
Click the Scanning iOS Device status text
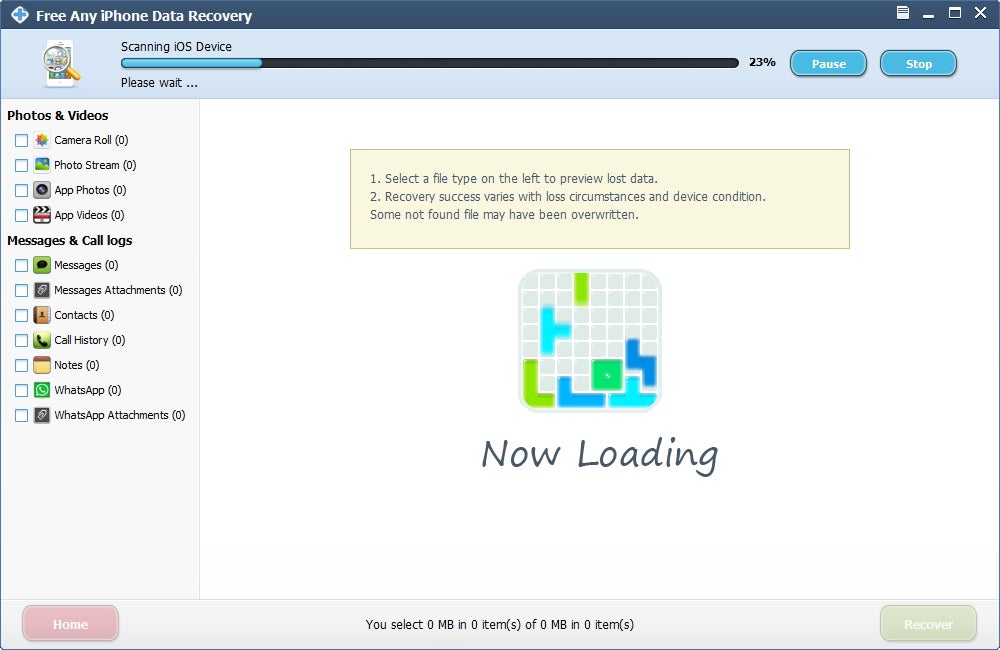click(176, 47)
